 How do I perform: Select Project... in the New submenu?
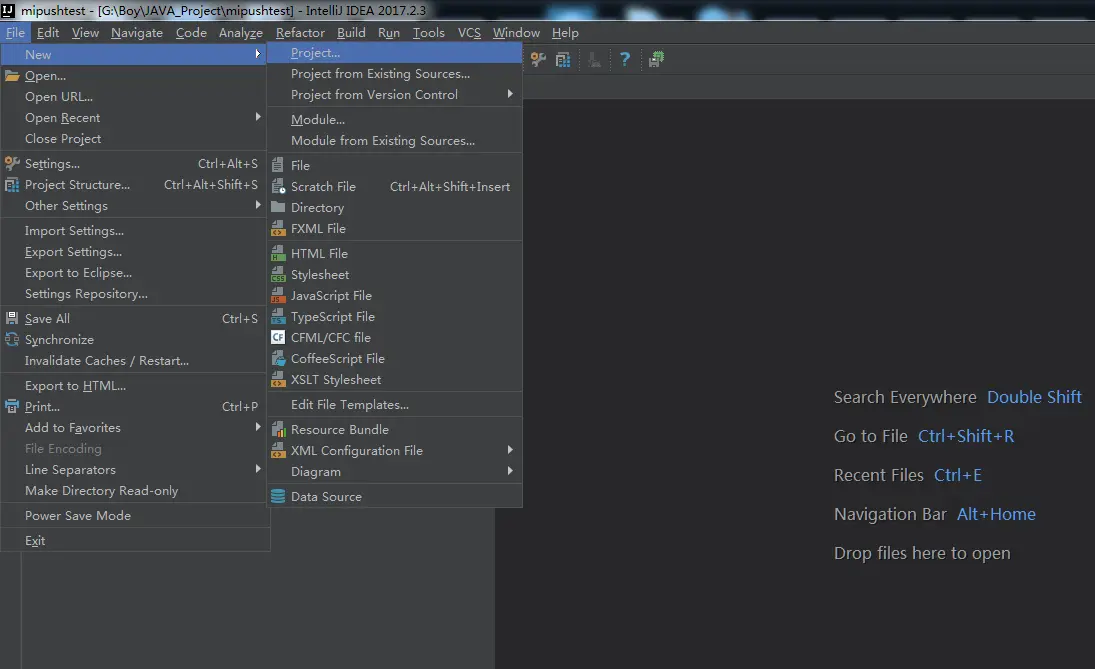pyautogui.click(x=395, y=52)
